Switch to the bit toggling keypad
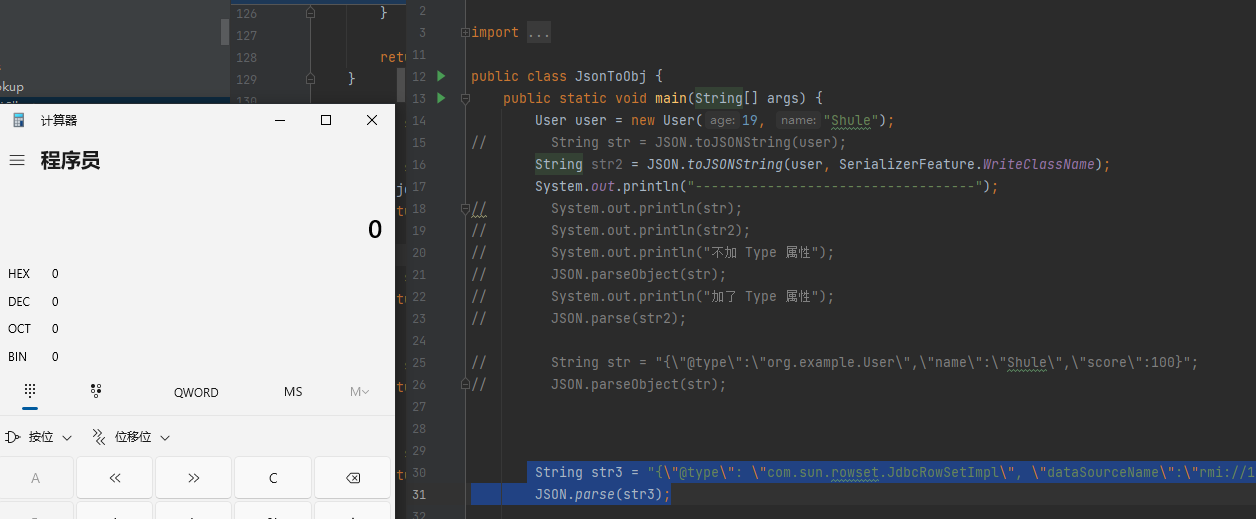The image size is (1256, 519). [x=96, y=392]
